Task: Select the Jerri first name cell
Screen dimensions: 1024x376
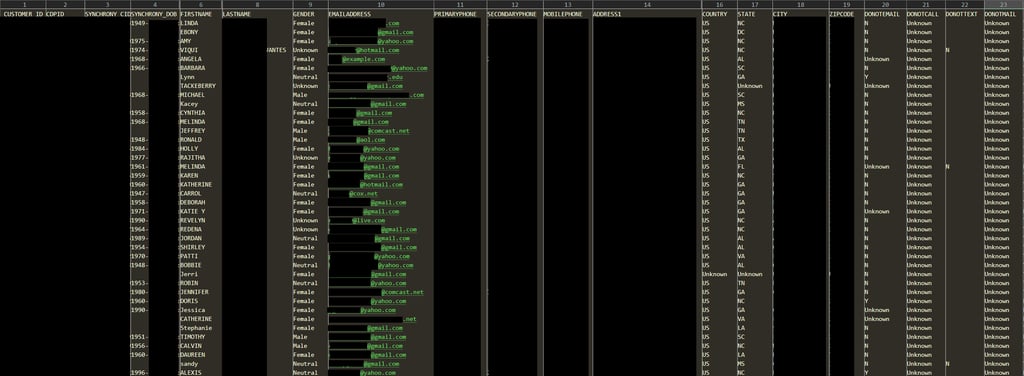Action: (189, 275)
